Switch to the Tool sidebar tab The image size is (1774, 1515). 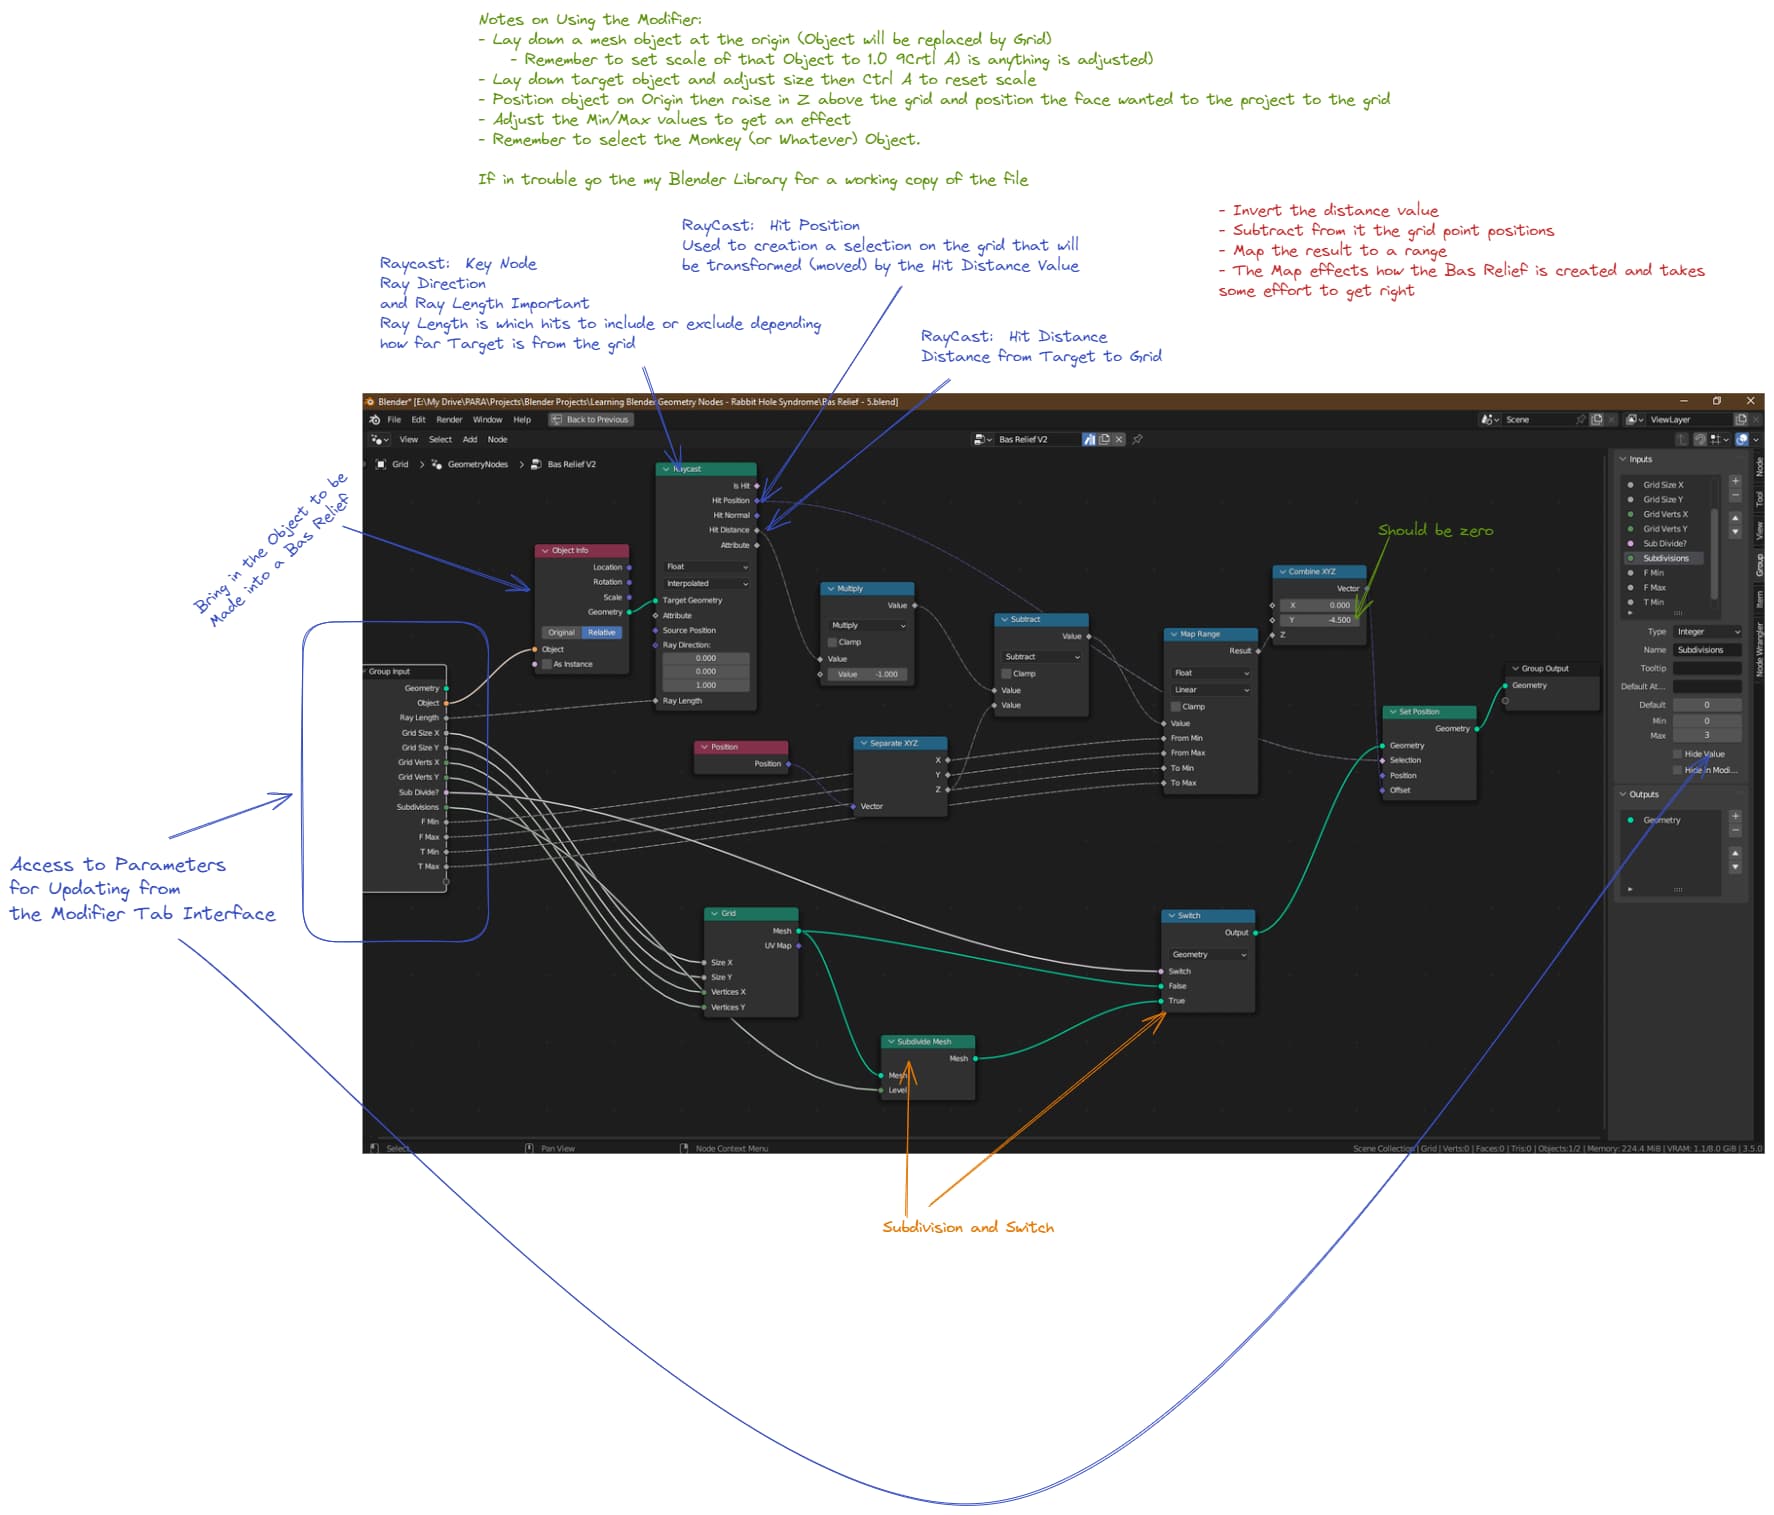(x=1759, y=498)
